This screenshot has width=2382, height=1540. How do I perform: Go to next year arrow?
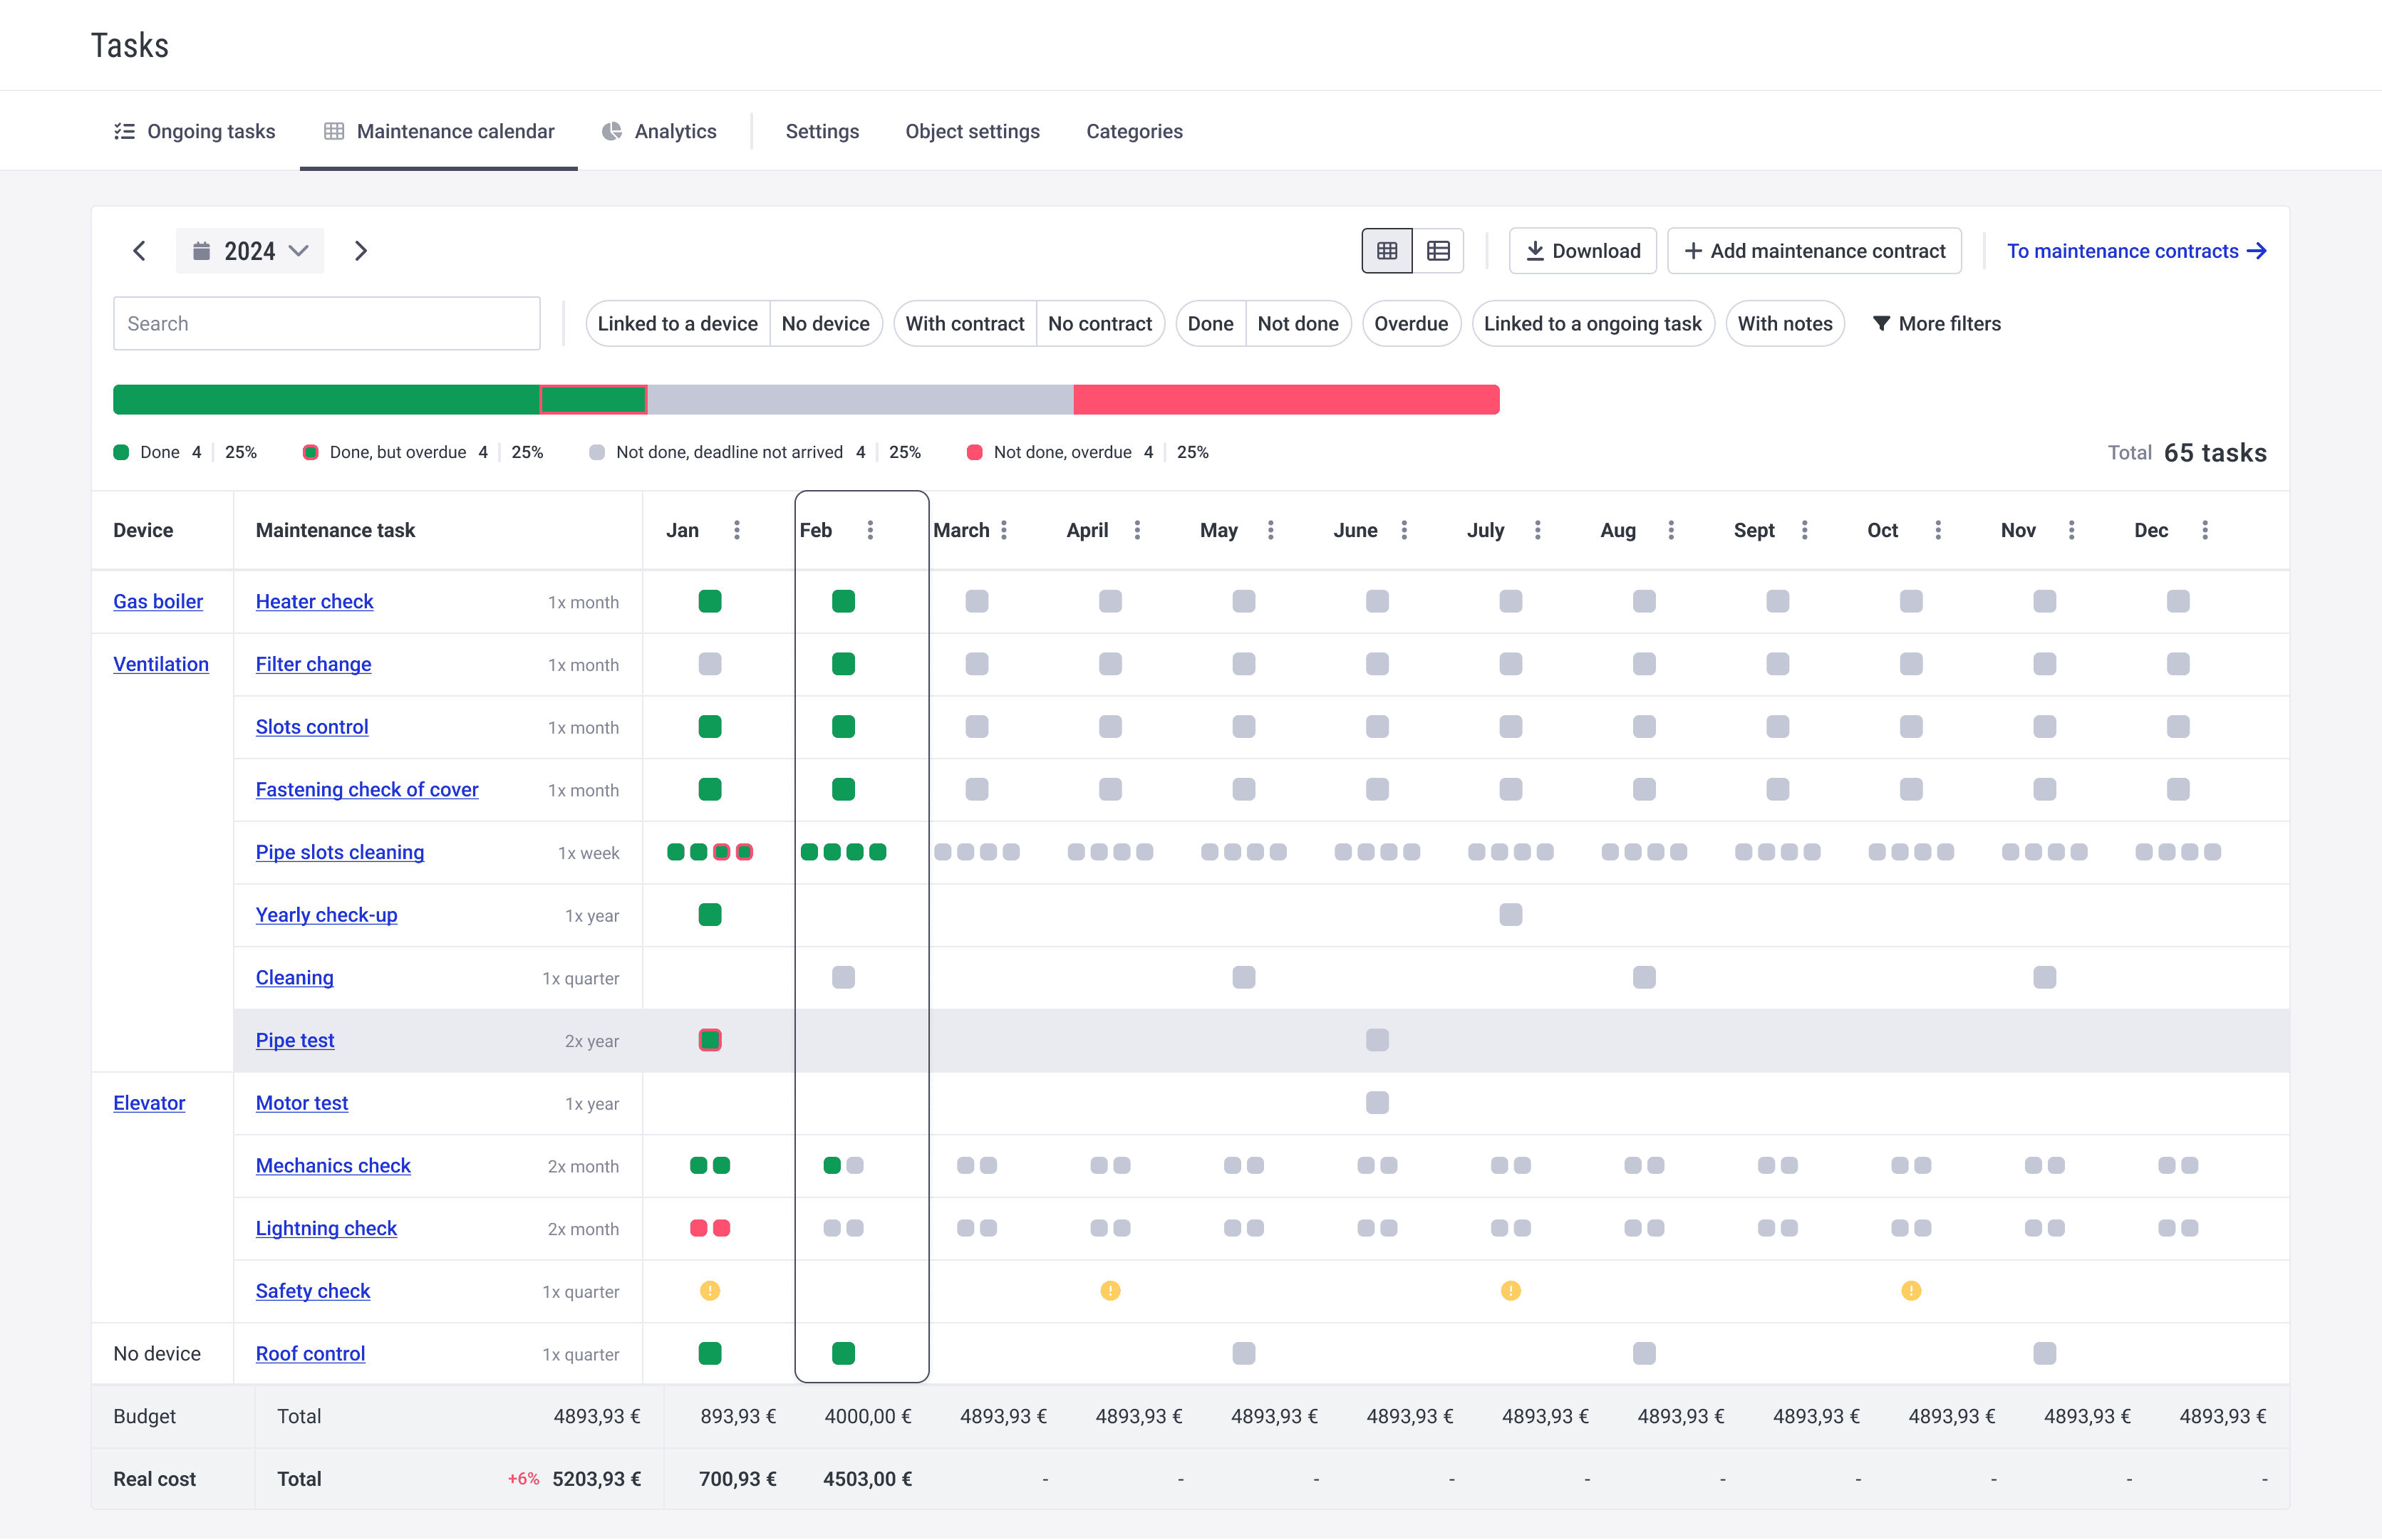click(361, 251)
